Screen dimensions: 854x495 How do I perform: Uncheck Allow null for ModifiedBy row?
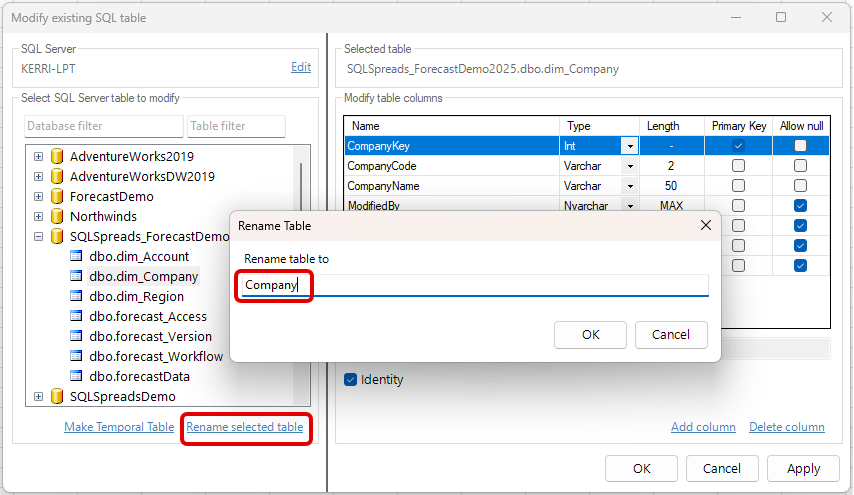tap(800, 205)
